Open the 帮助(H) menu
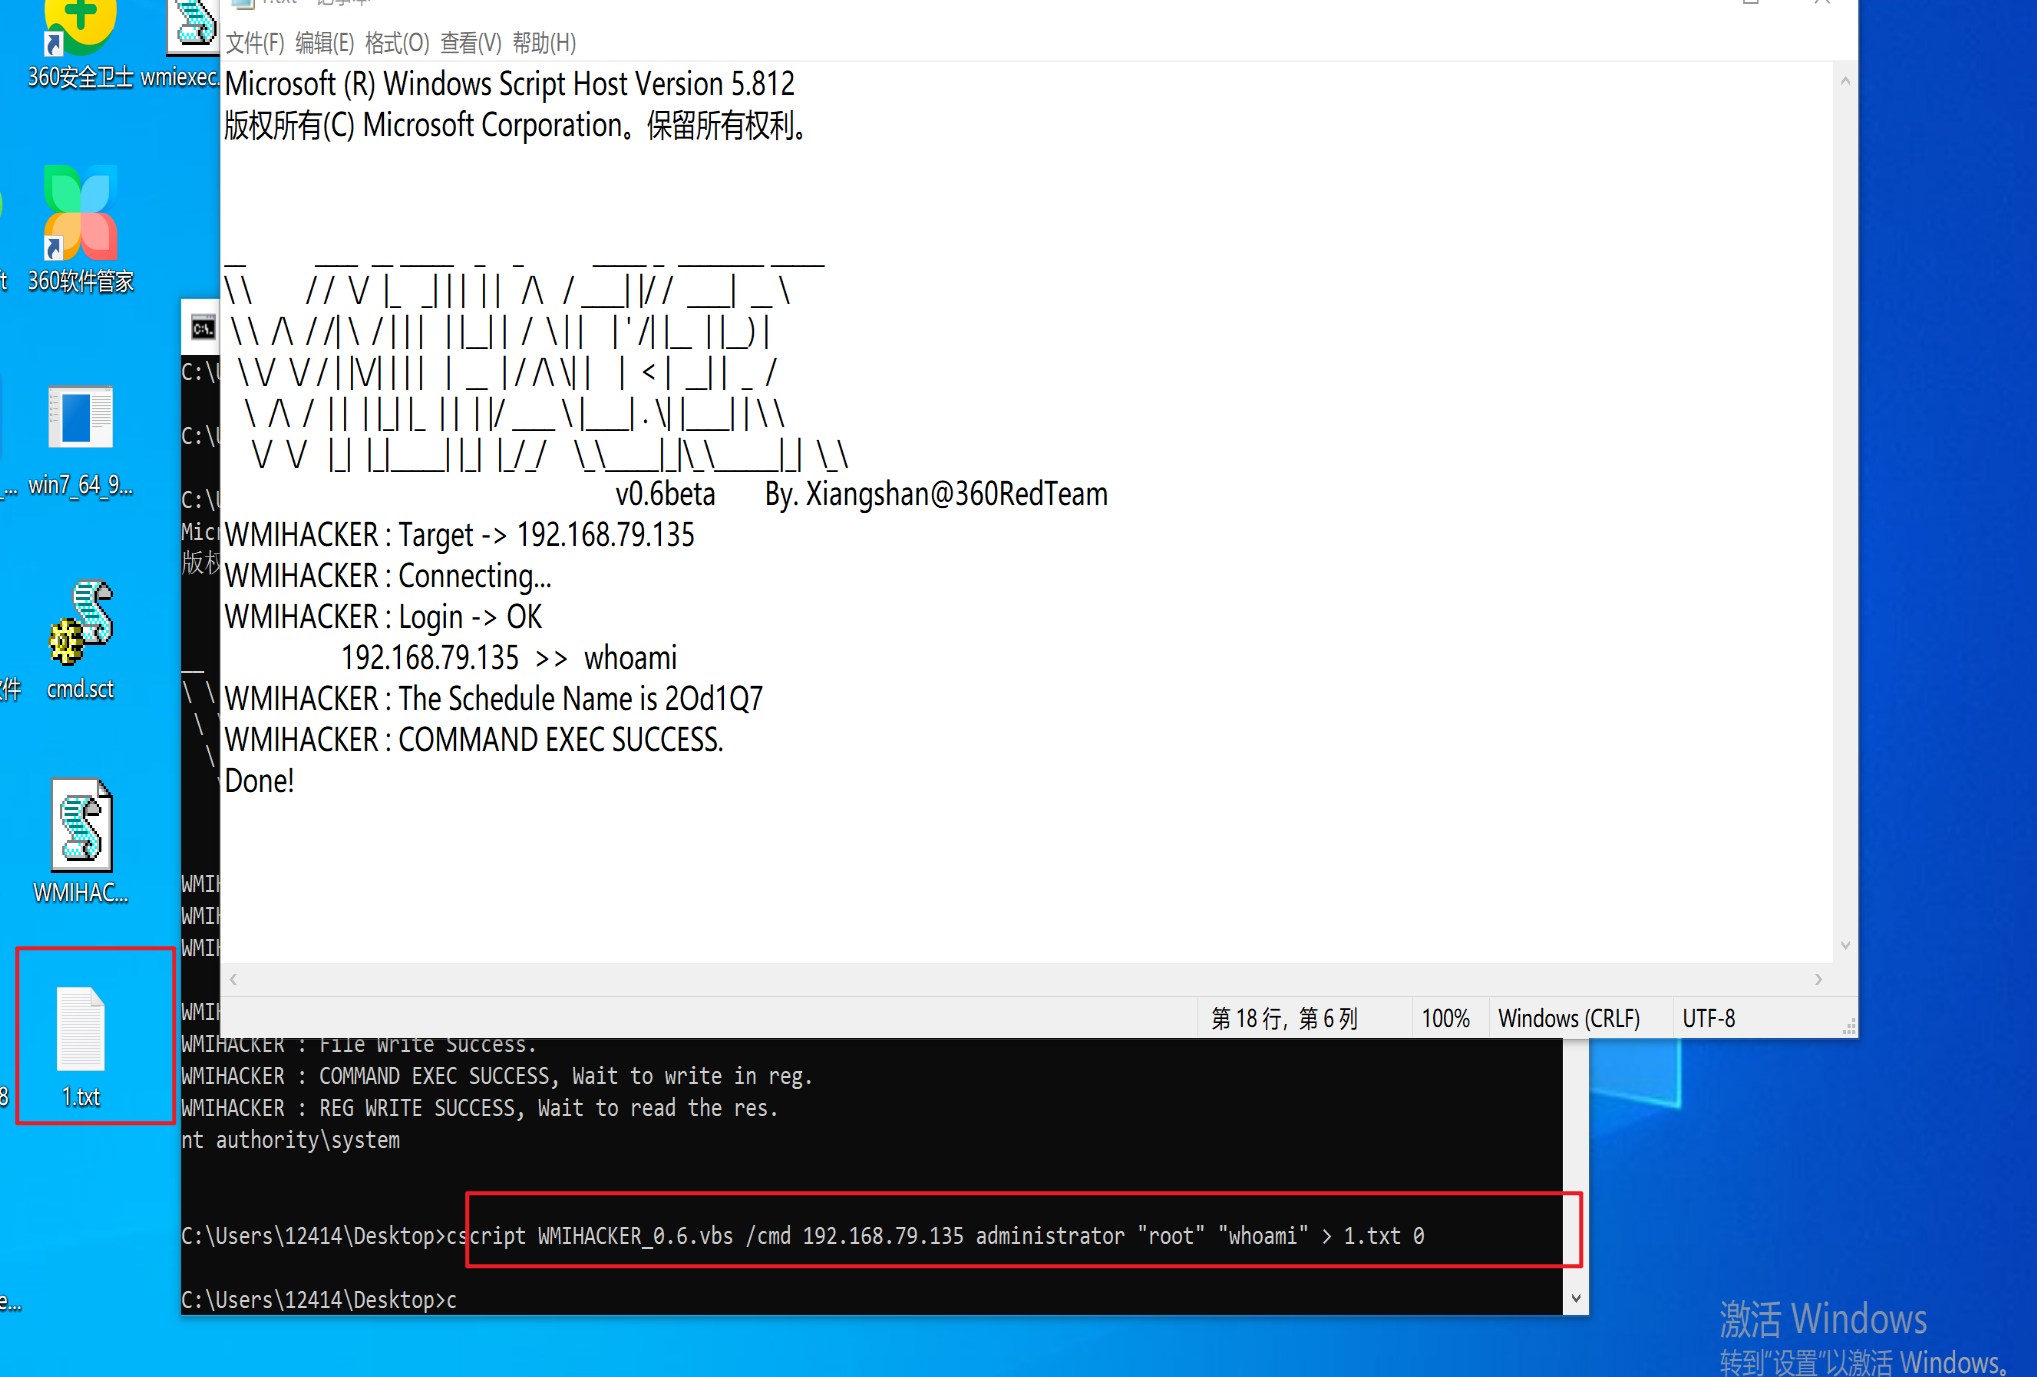Viewport: 2037px width, 1377px height. click(x=544, y=43)
